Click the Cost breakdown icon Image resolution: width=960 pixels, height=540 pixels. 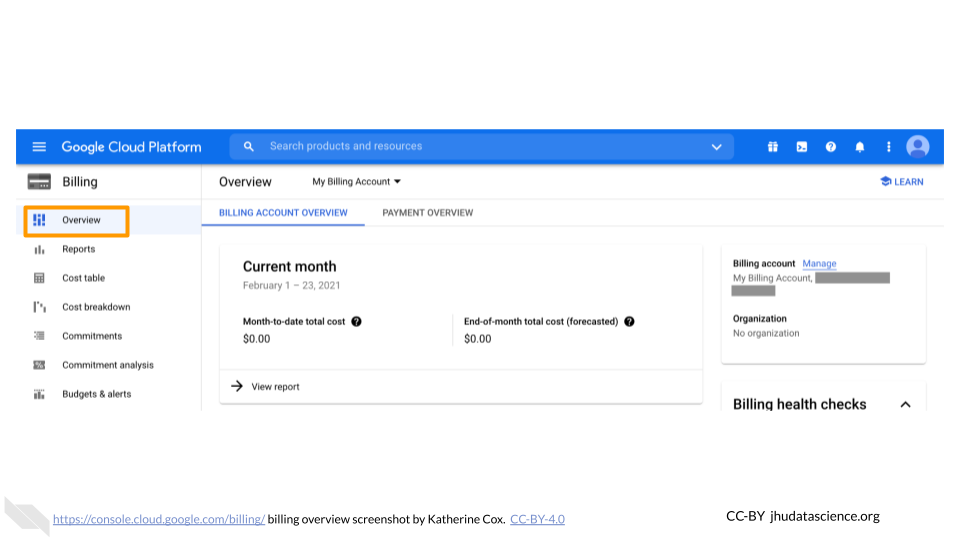click(39, 307)
